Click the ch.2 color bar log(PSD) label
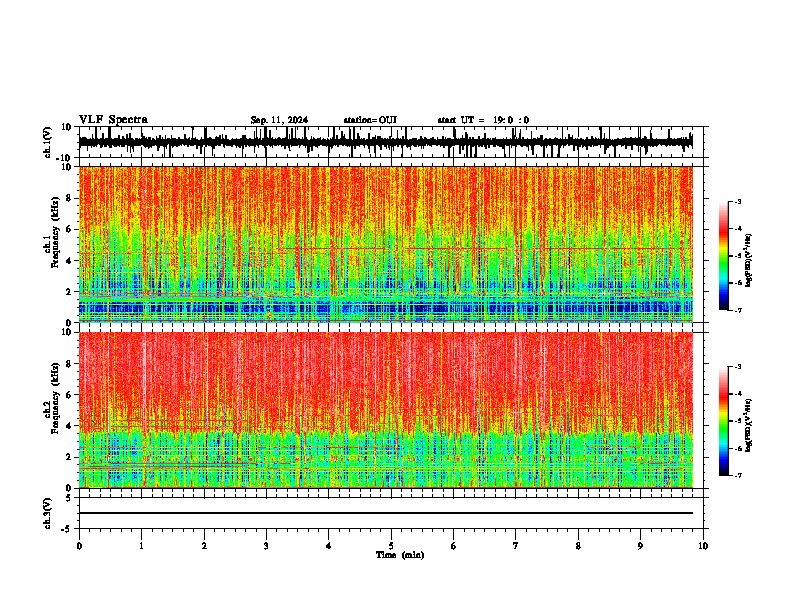Image resolution: width=792 pixels, height=612 pixels. 749,425
